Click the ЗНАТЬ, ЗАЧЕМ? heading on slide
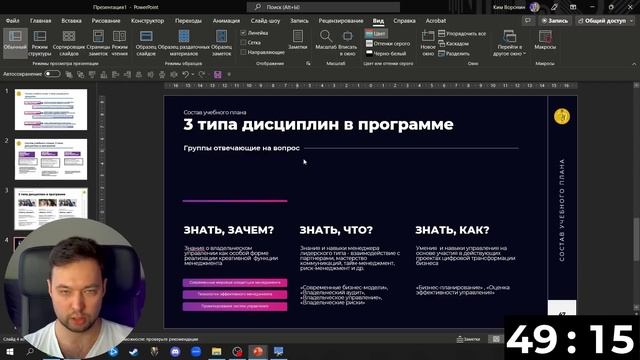The width and height of the screenshot is (640, 360). (x=229, y=230)
